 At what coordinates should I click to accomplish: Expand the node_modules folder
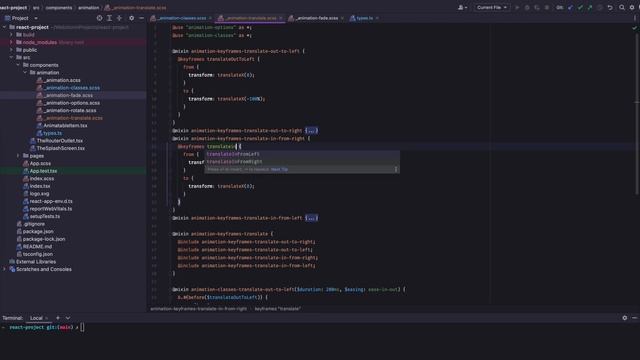[x=11, y=42]
